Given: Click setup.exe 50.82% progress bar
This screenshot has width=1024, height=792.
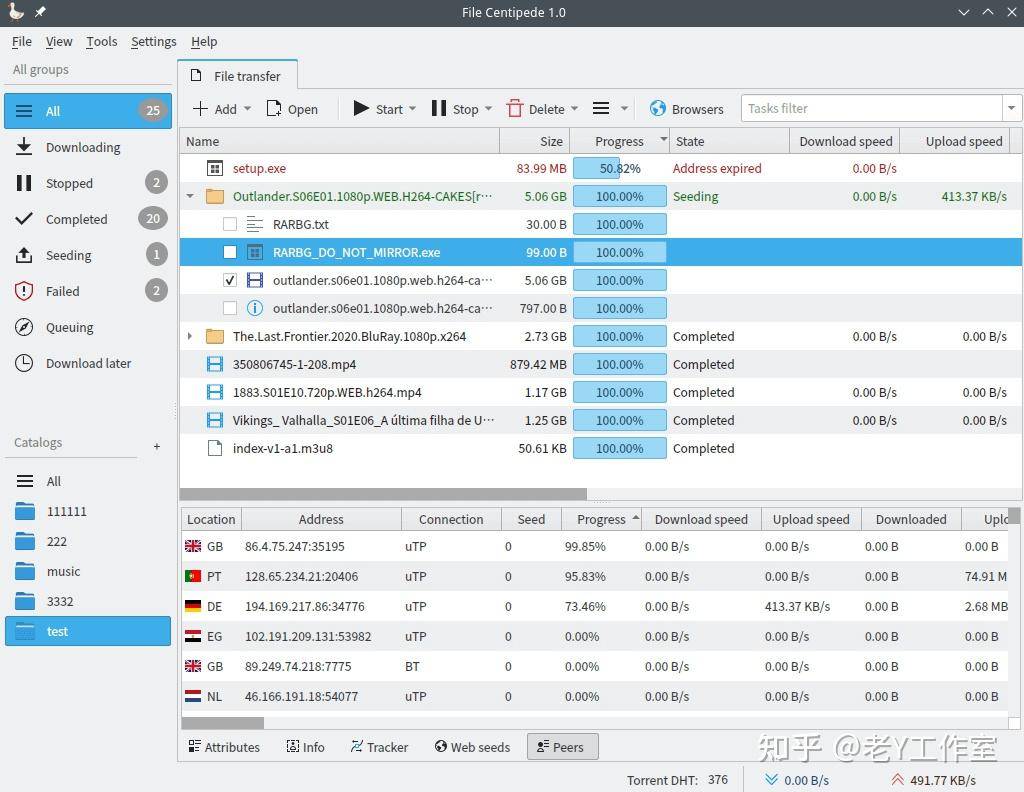Looking at the screenshot, I should (620, 168).
